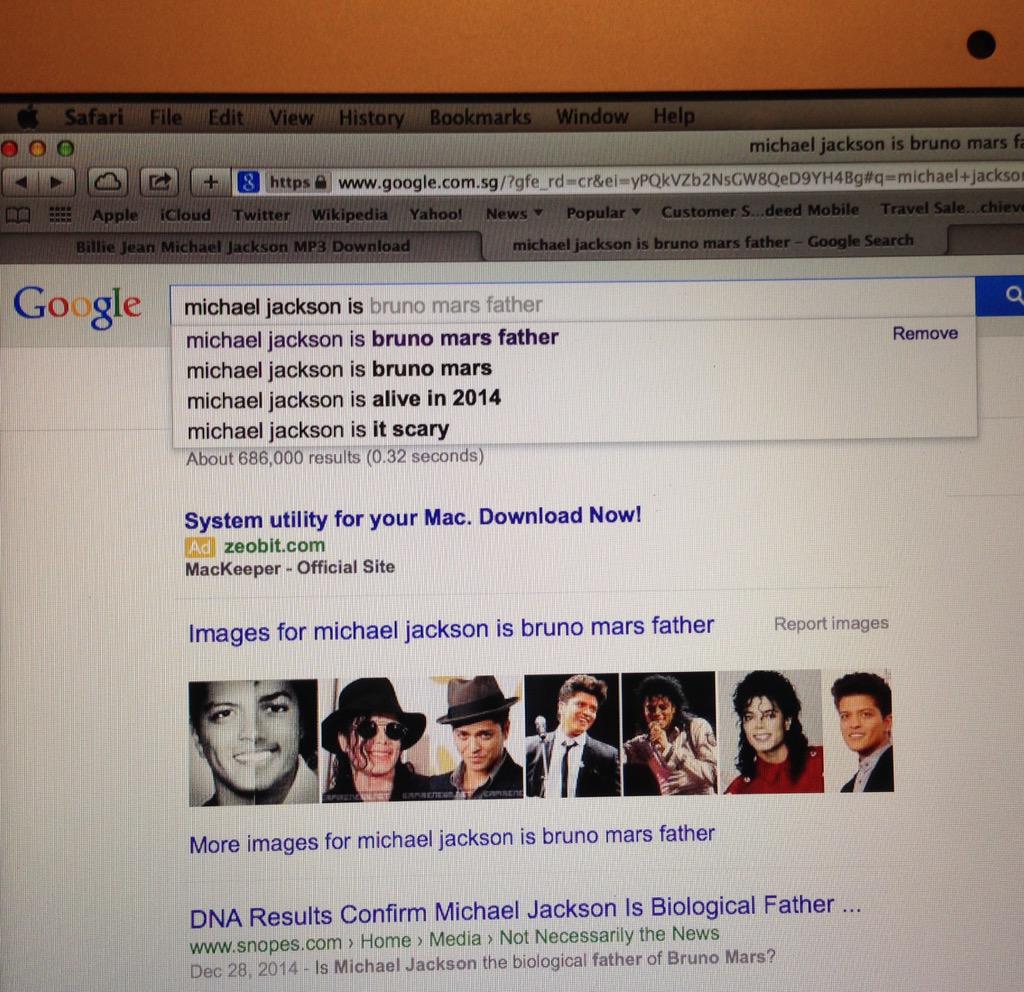Image resolution: width=1024 pixels, height=992 pixels.
Task: Open the Wikipedia bookmark
Action: pos(349,214)
